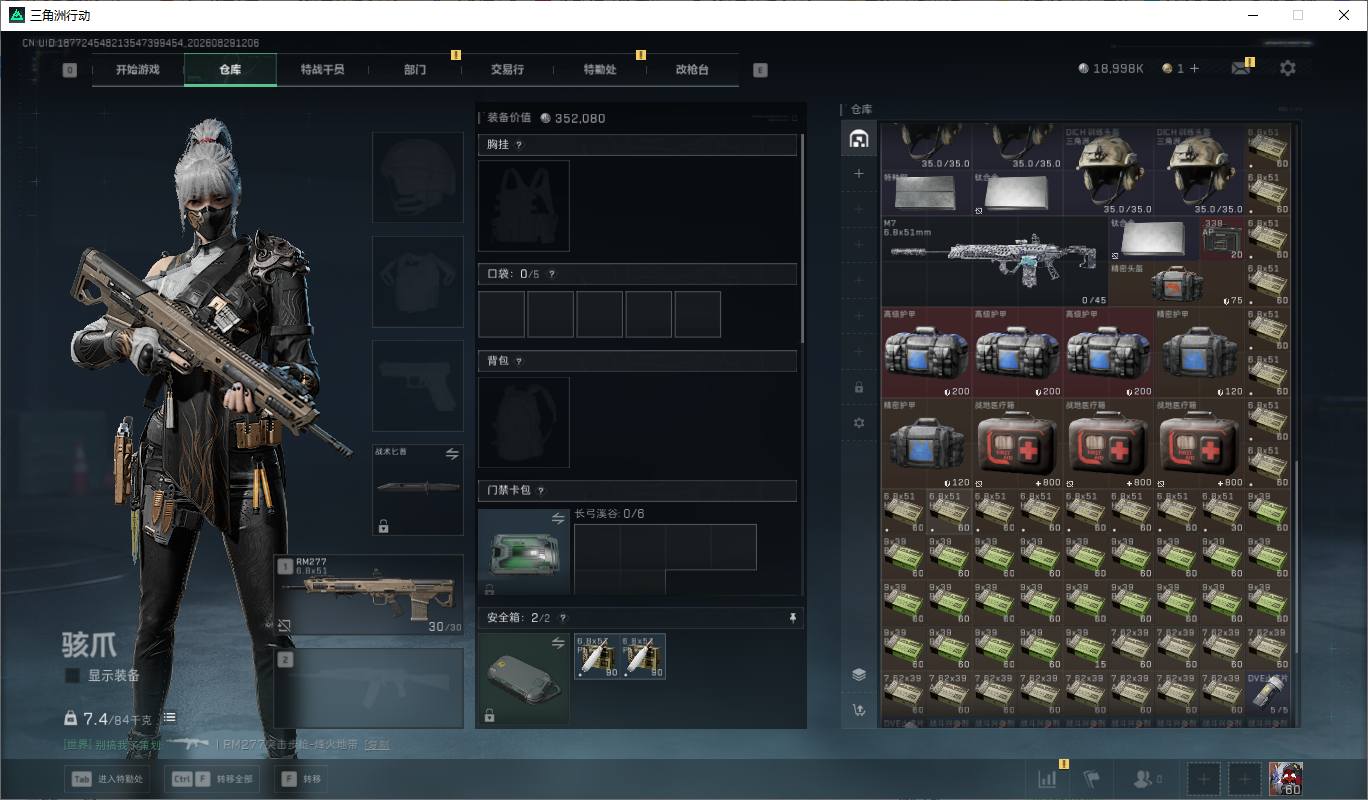Switch to the 开始游戏 tab
The image size is (1368, 800).
138,70
